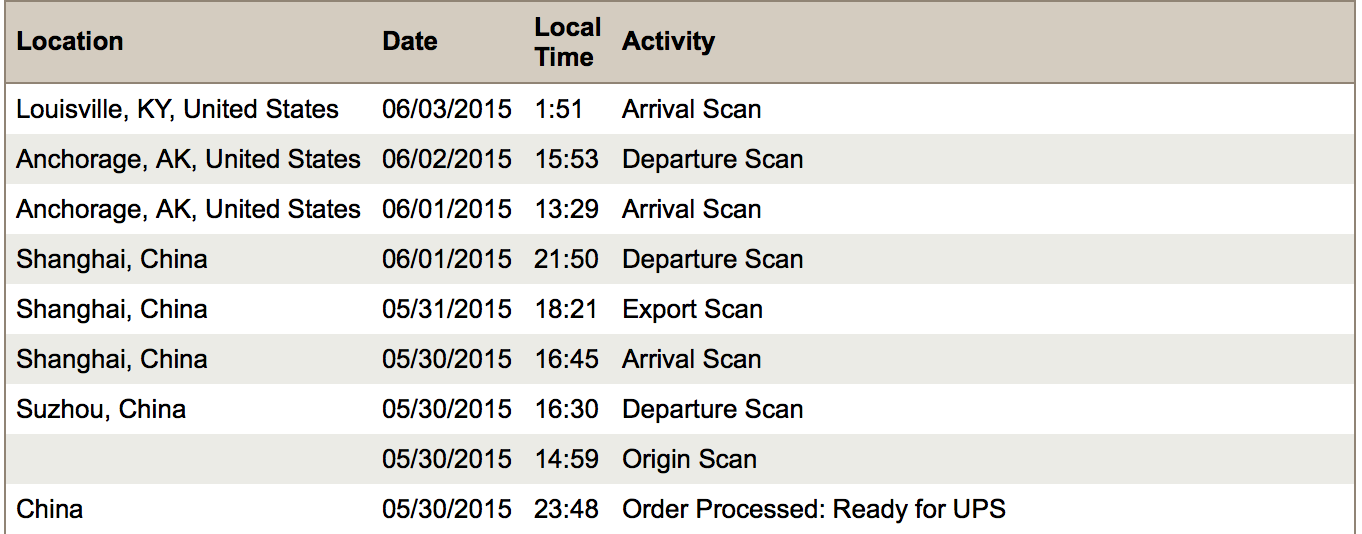Click the Activity column header
The width and height of the screenshot is (1362, 534).
(x=668, y=42)
